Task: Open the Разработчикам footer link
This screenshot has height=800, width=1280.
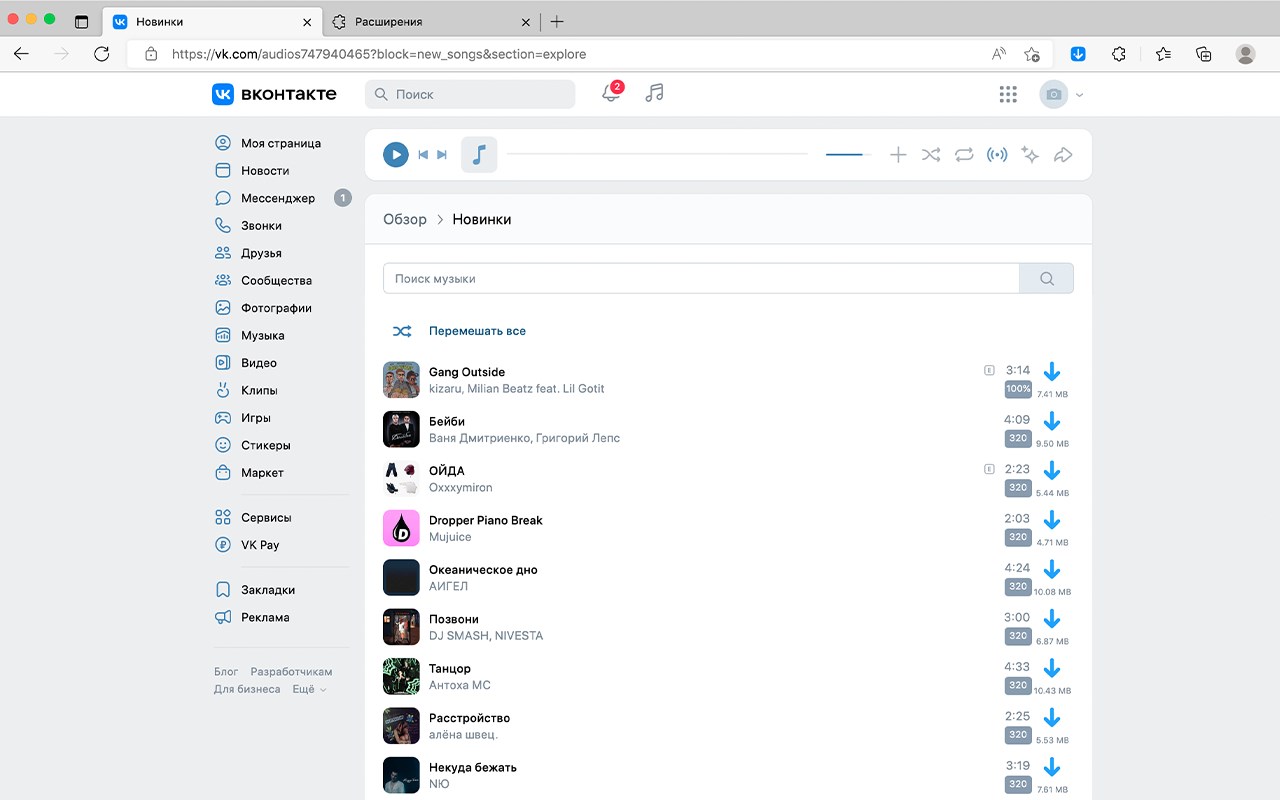Action: [291, 672]
